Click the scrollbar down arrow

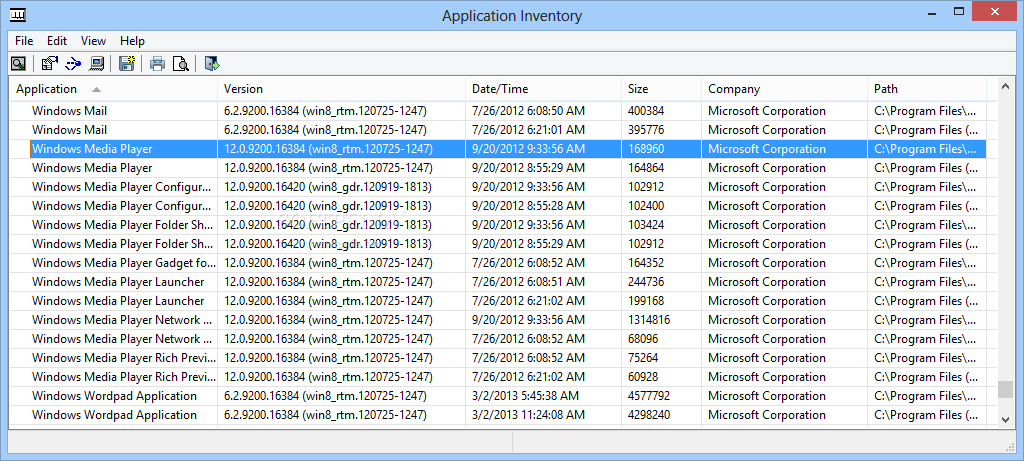click(x=1006, y=420)
